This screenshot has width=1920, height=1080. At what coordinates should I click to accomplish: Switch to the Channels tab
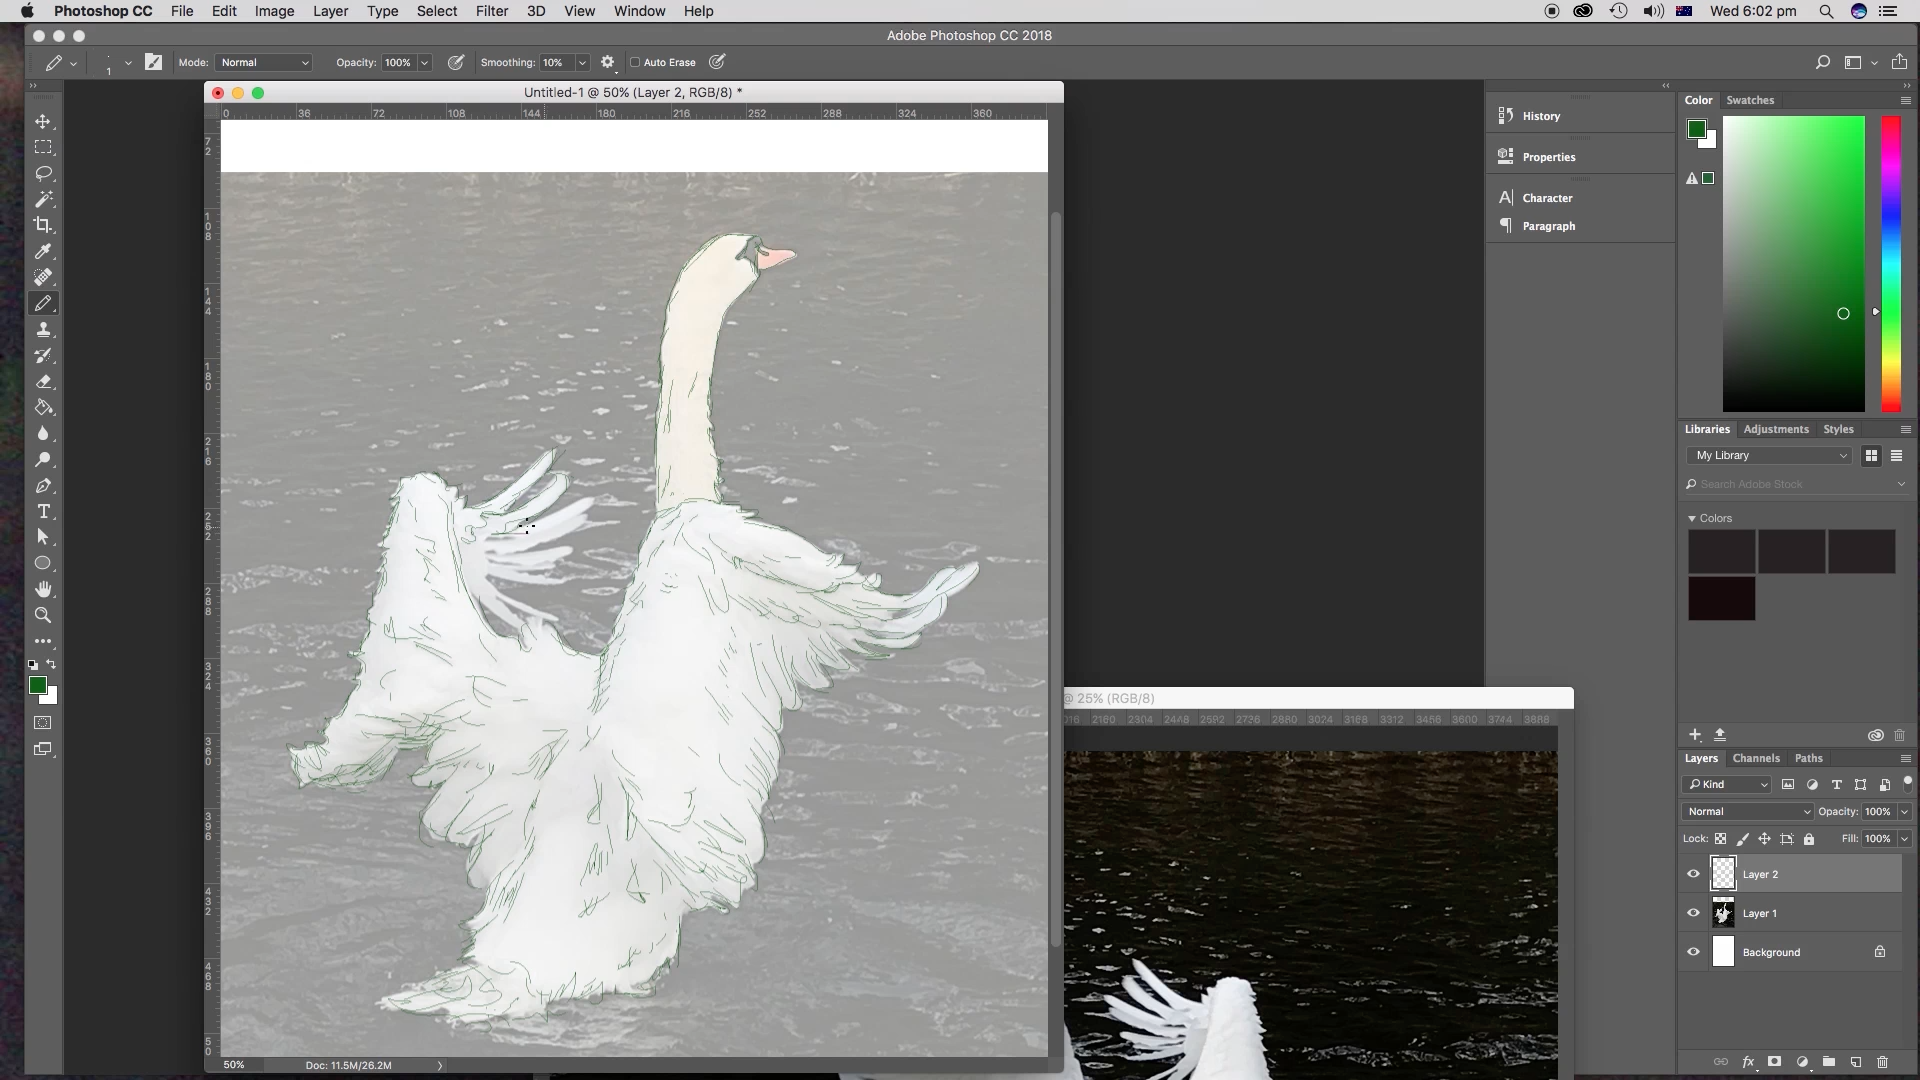pyautogui.click(x=1756, y=758)
